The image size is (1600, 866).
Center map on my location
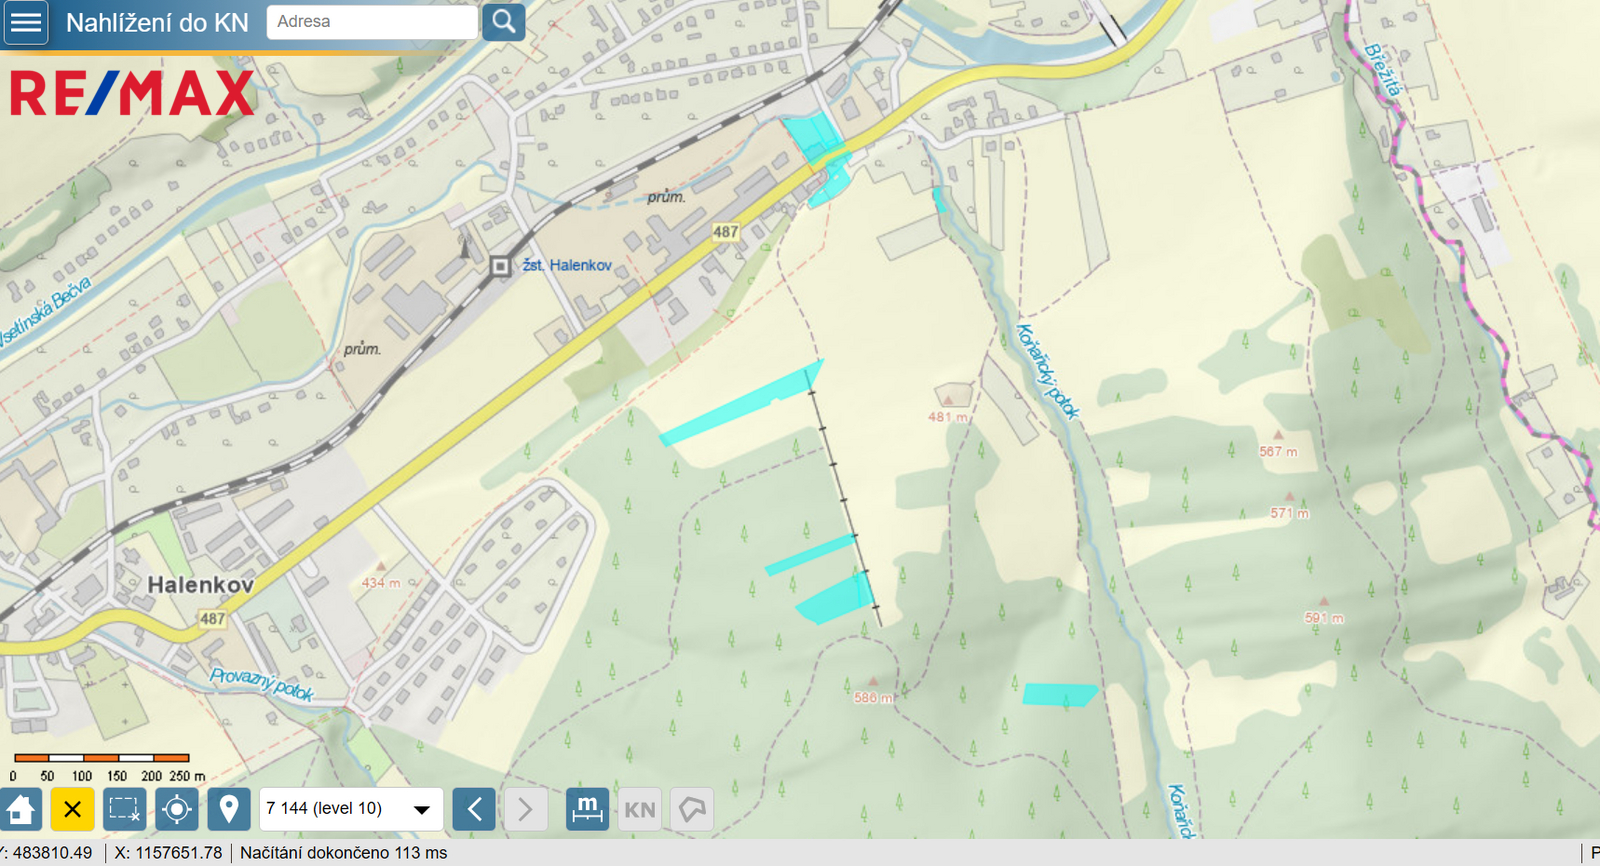pyautogui.click(x=177, y=809)
